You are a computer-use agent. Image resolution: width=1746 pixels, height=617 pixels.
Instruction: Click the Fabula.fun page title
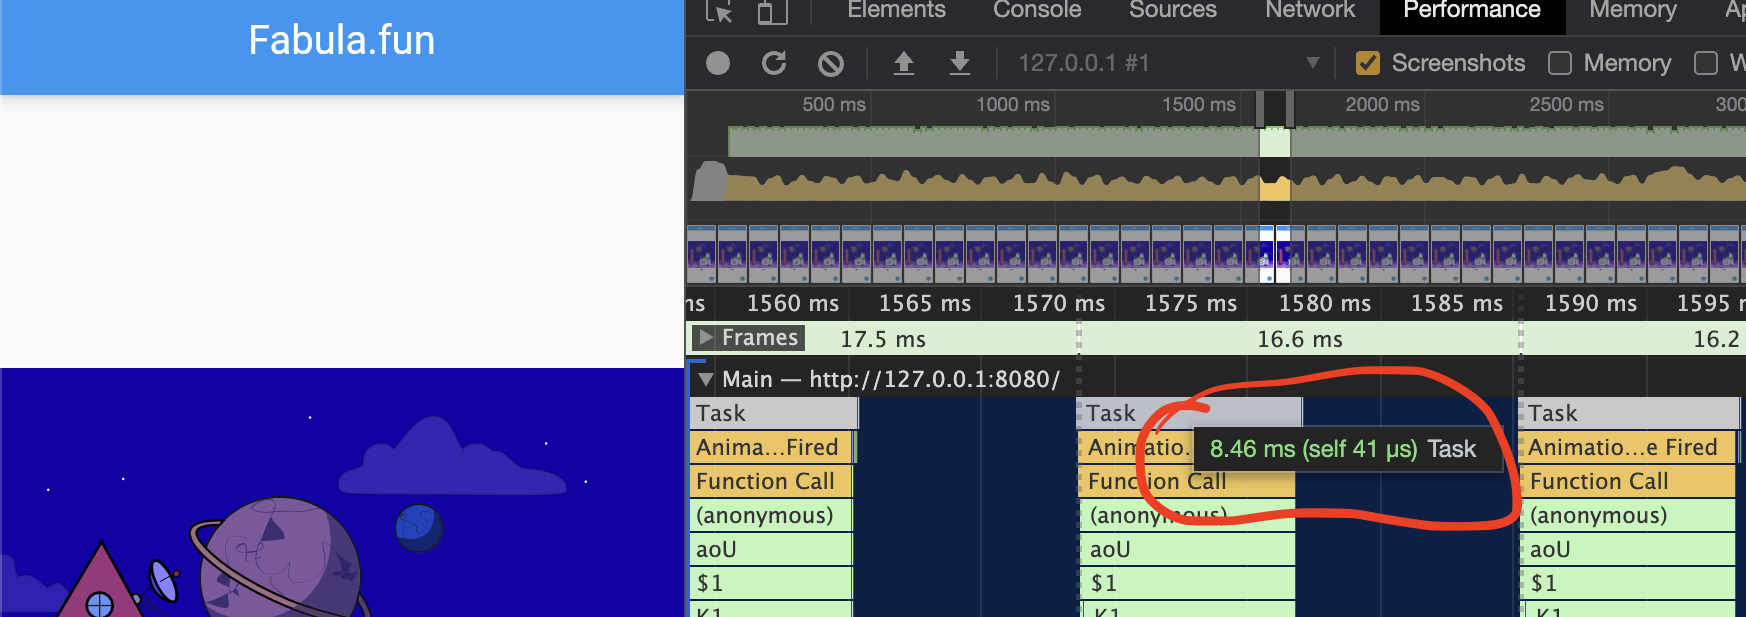342,41
